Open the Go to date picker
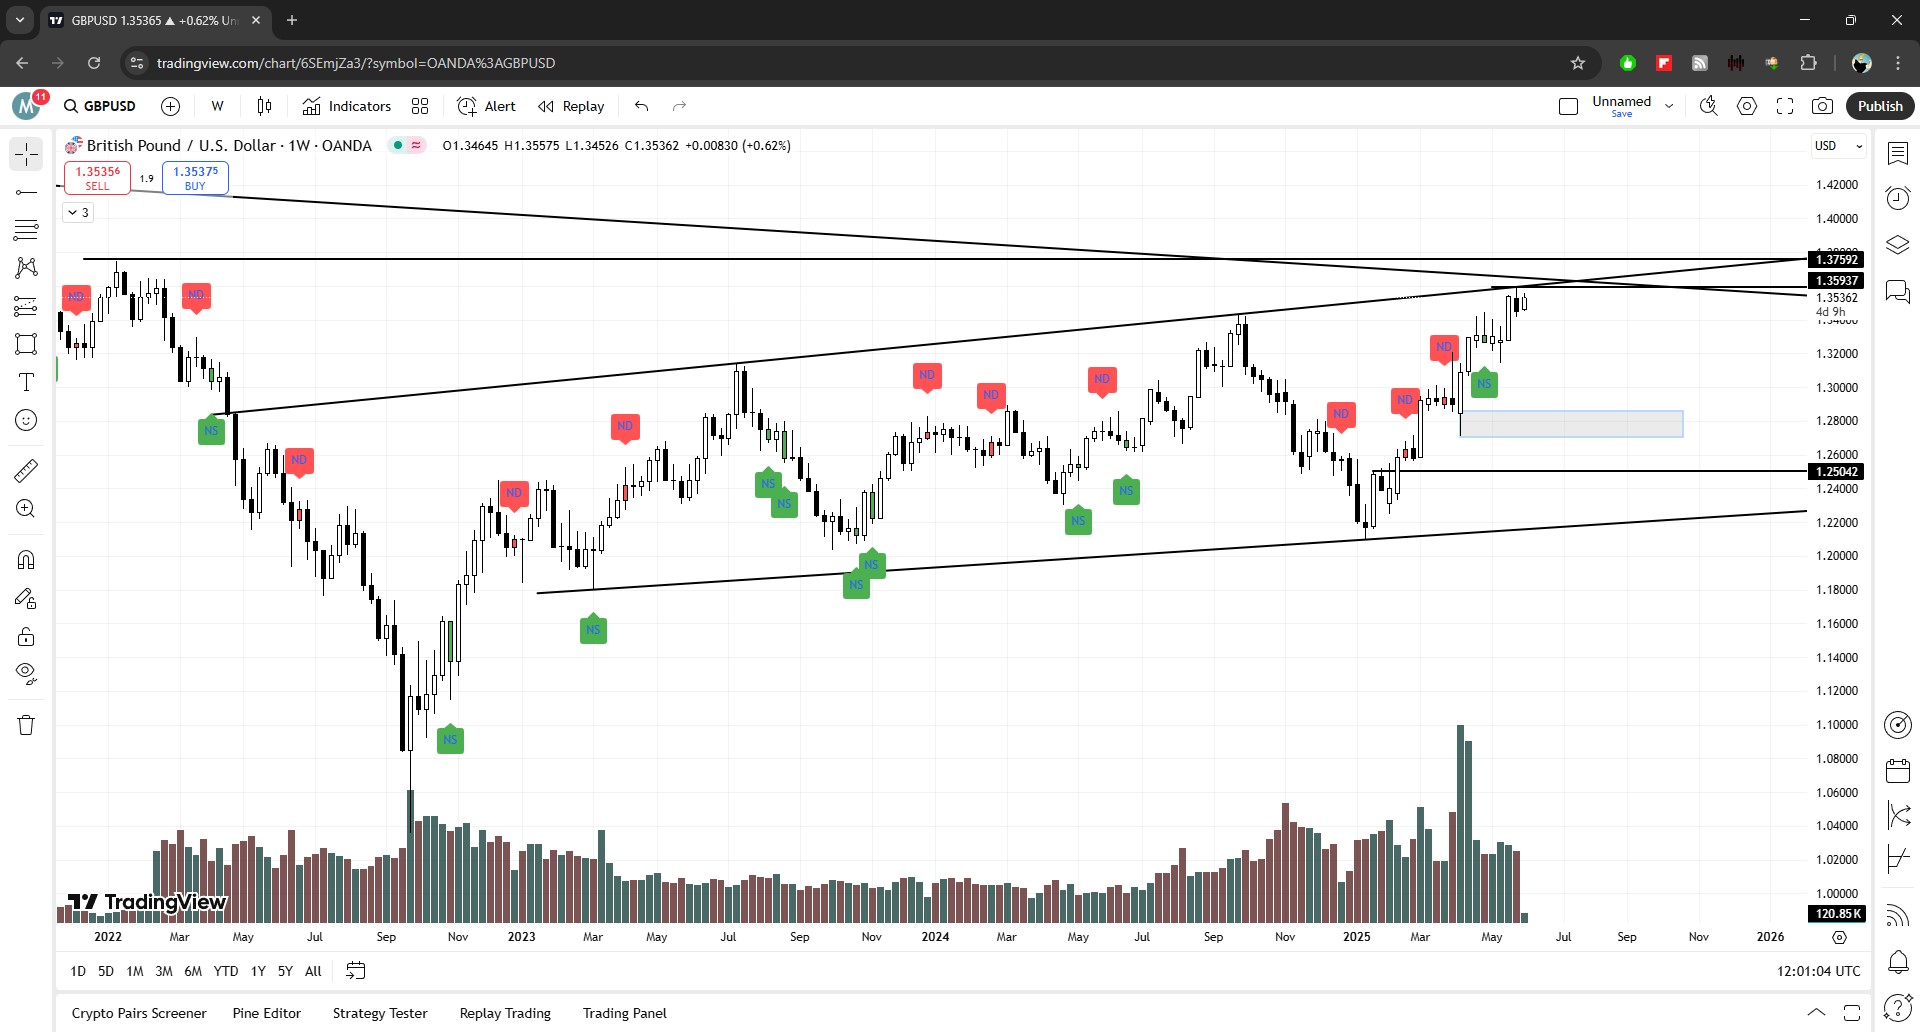The width and height of the screenshot is (1920, 1032). point(356,970)
